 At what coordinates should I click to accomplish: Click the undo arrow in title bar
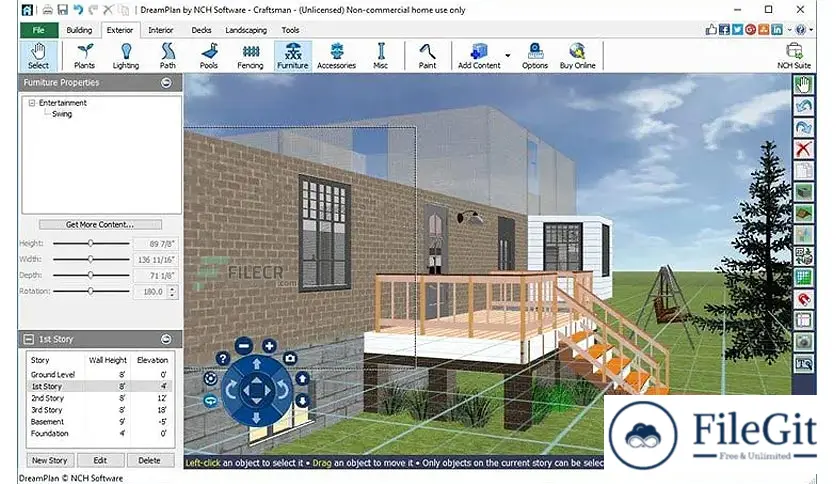pos(78,10)
